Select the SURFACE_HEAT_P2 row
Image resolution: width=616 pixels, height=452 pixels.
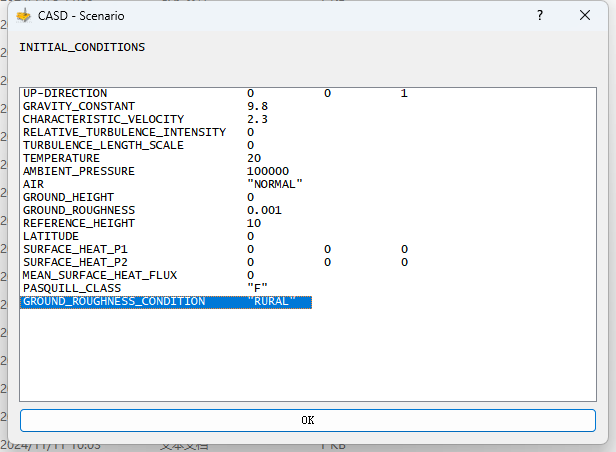75,262
